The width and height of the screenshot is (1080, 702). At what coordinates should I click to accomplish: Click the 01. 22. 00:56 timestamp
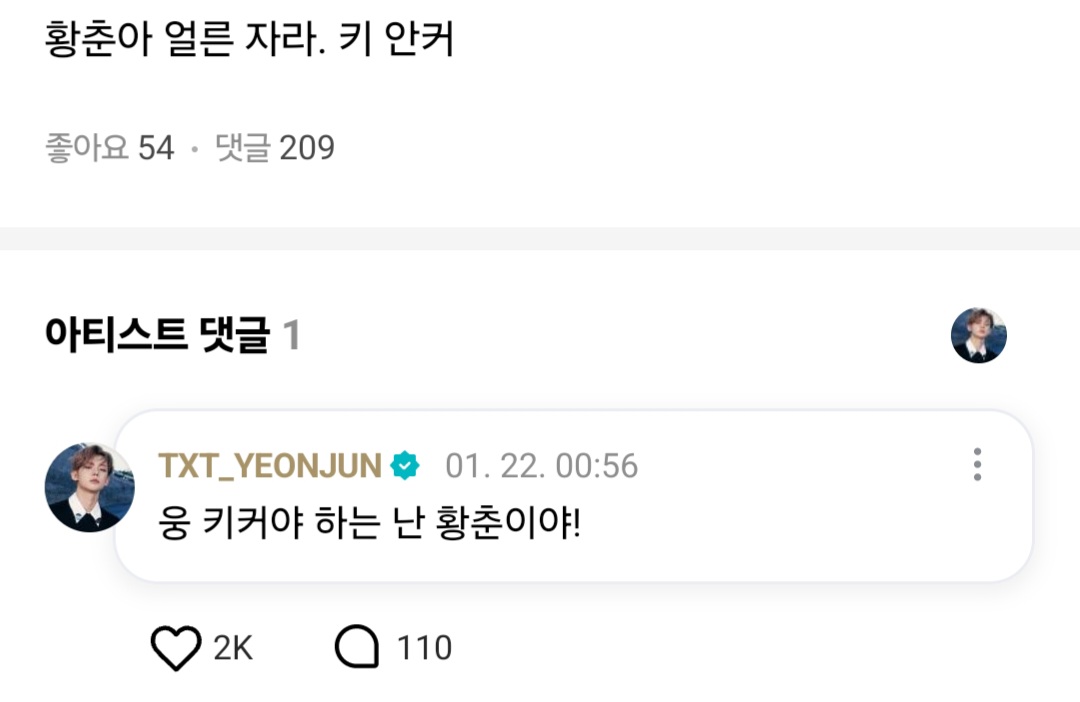541,466
